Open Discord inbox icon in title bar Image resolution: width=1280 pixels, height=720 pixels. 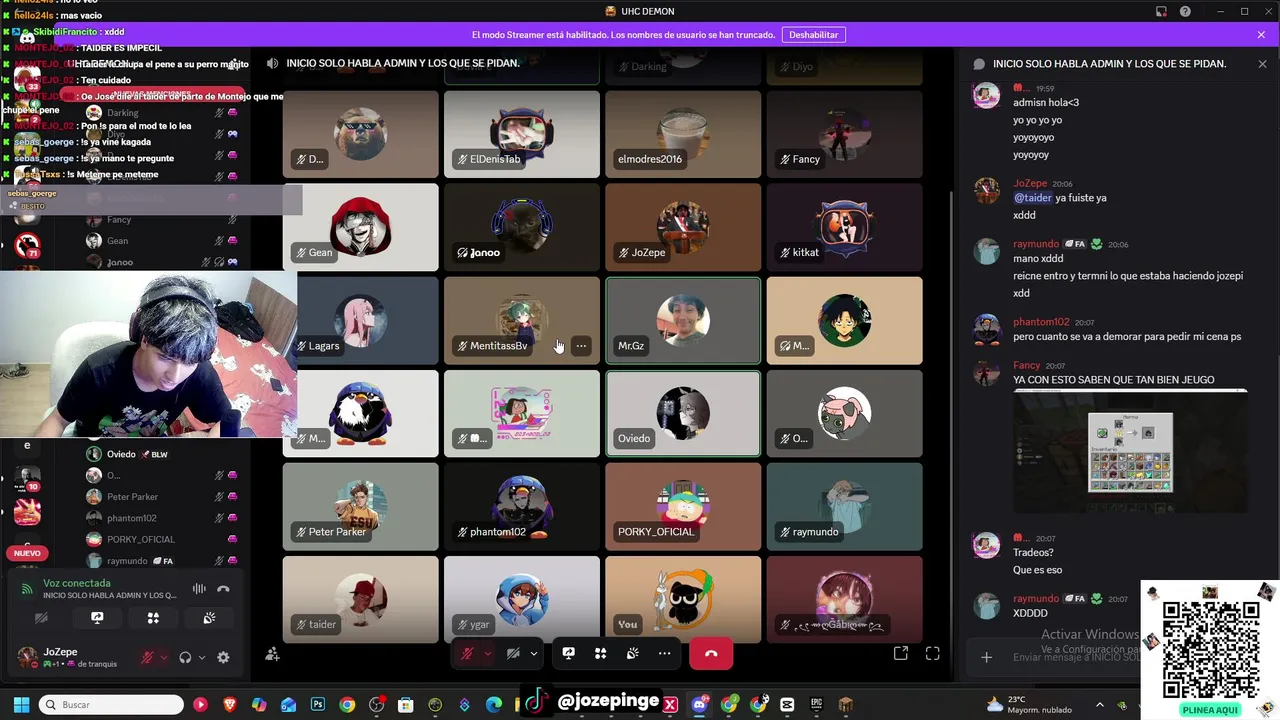coord(1161,11)
